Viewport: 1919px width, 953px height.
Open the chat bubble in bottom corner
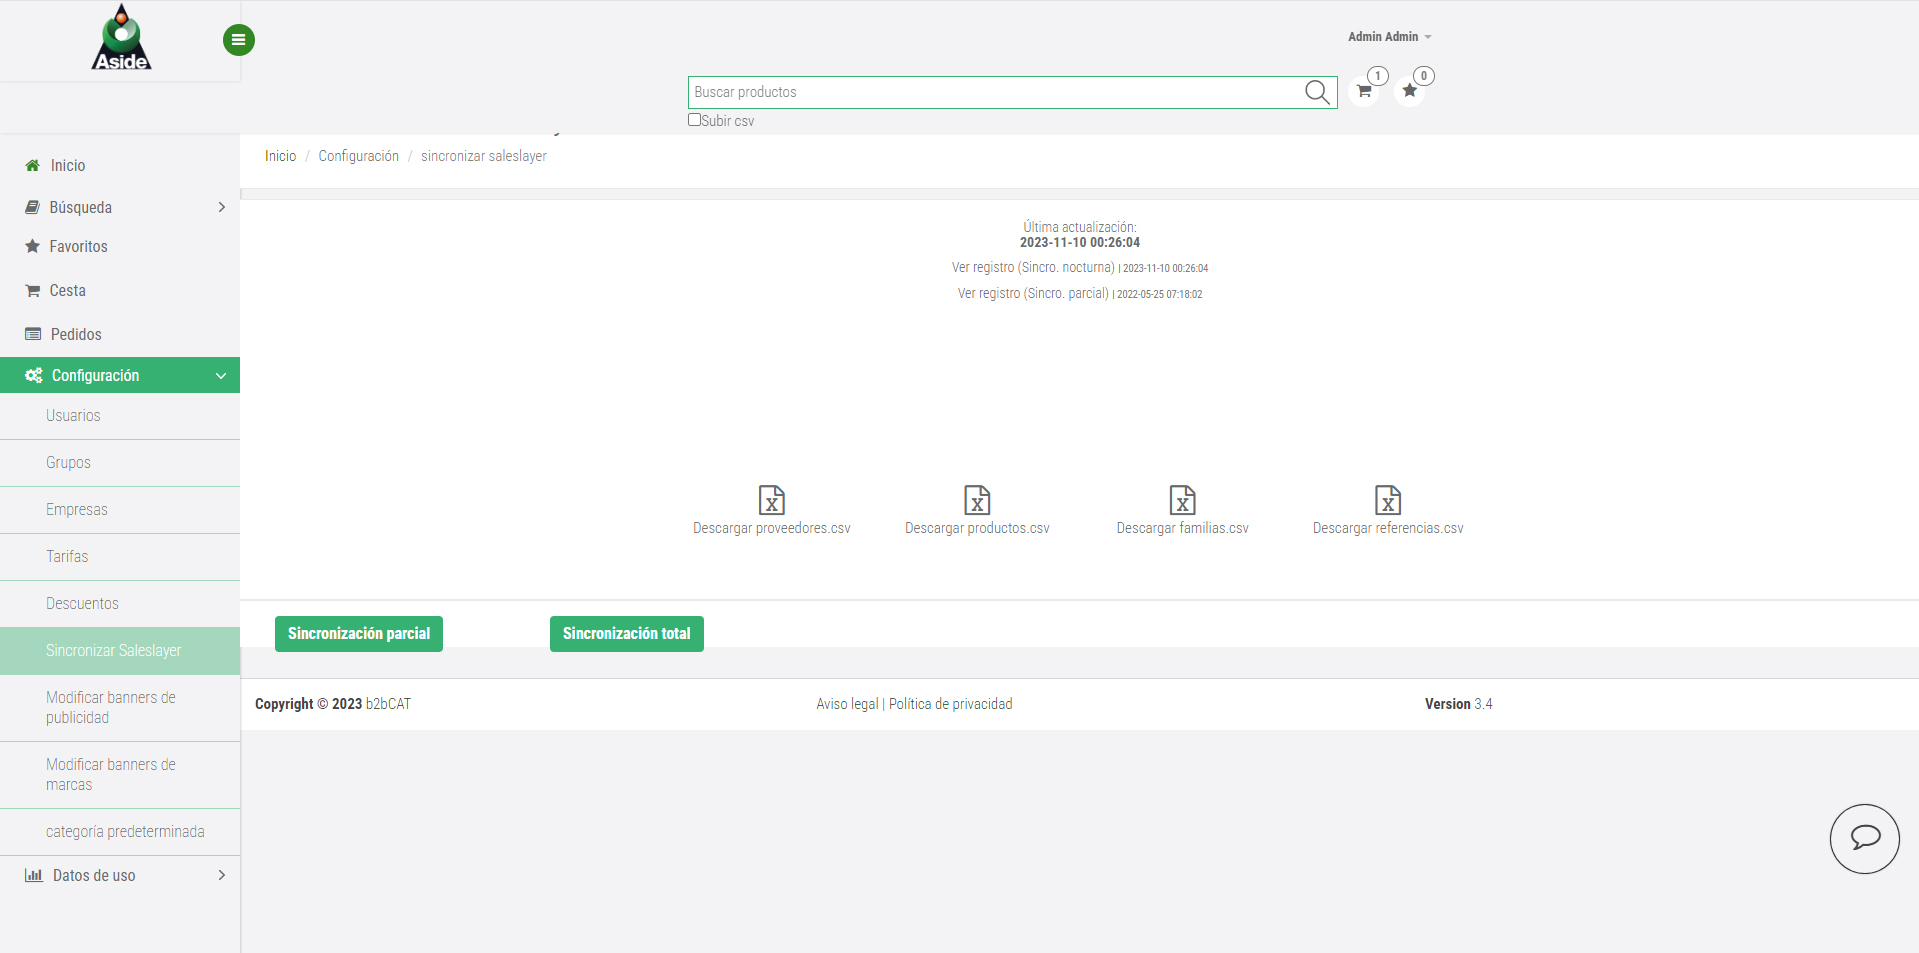(x=1864, y=838)
